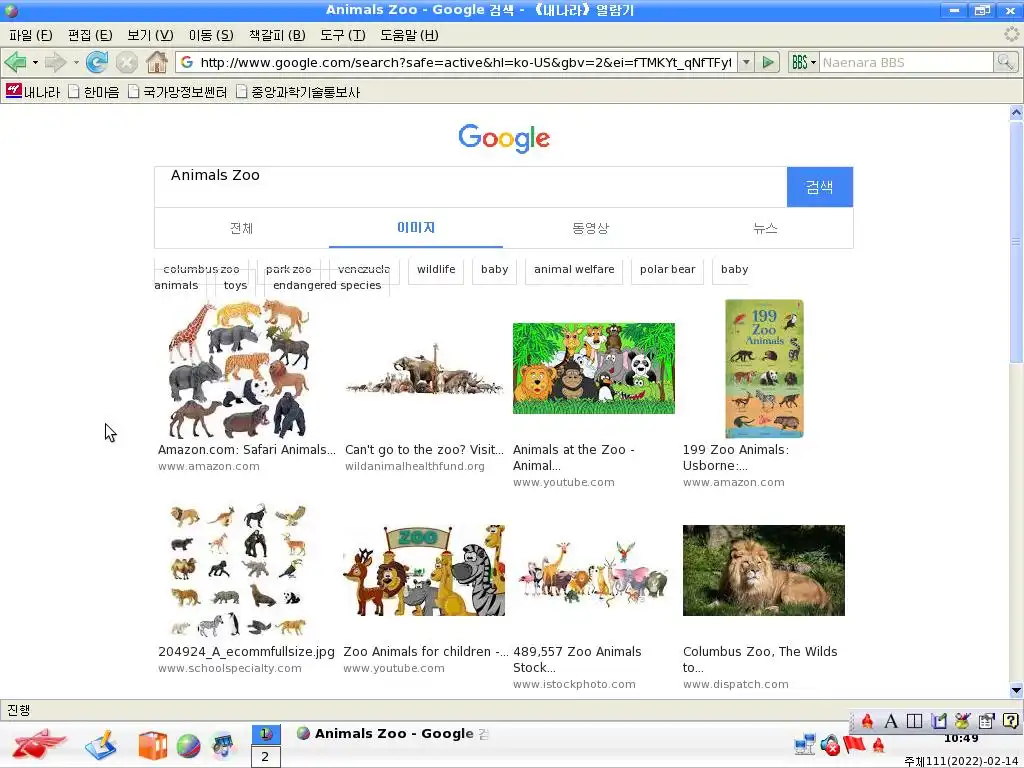Image resolution: width=1024 pixels, height=768 pixels.
Task: Open the Columbus Zoo lion photo thumbnail
Action: [763, 570]
